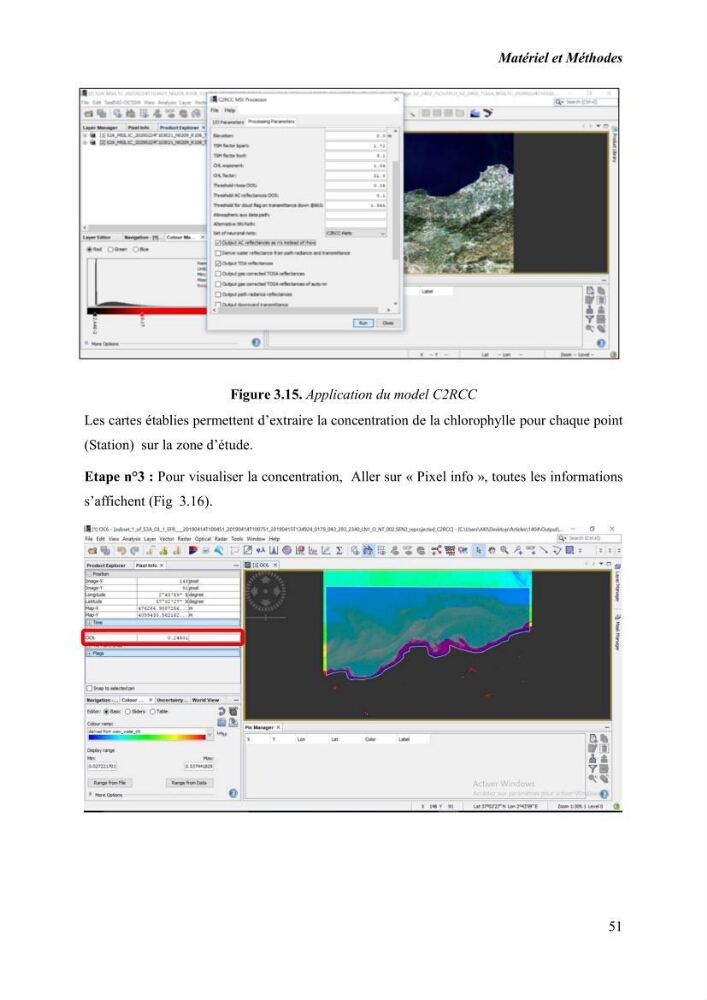707x1000 pixels.
Task: Select the arrow Selection tool in the lower SNAP toolbar
Action: point(478,550)
